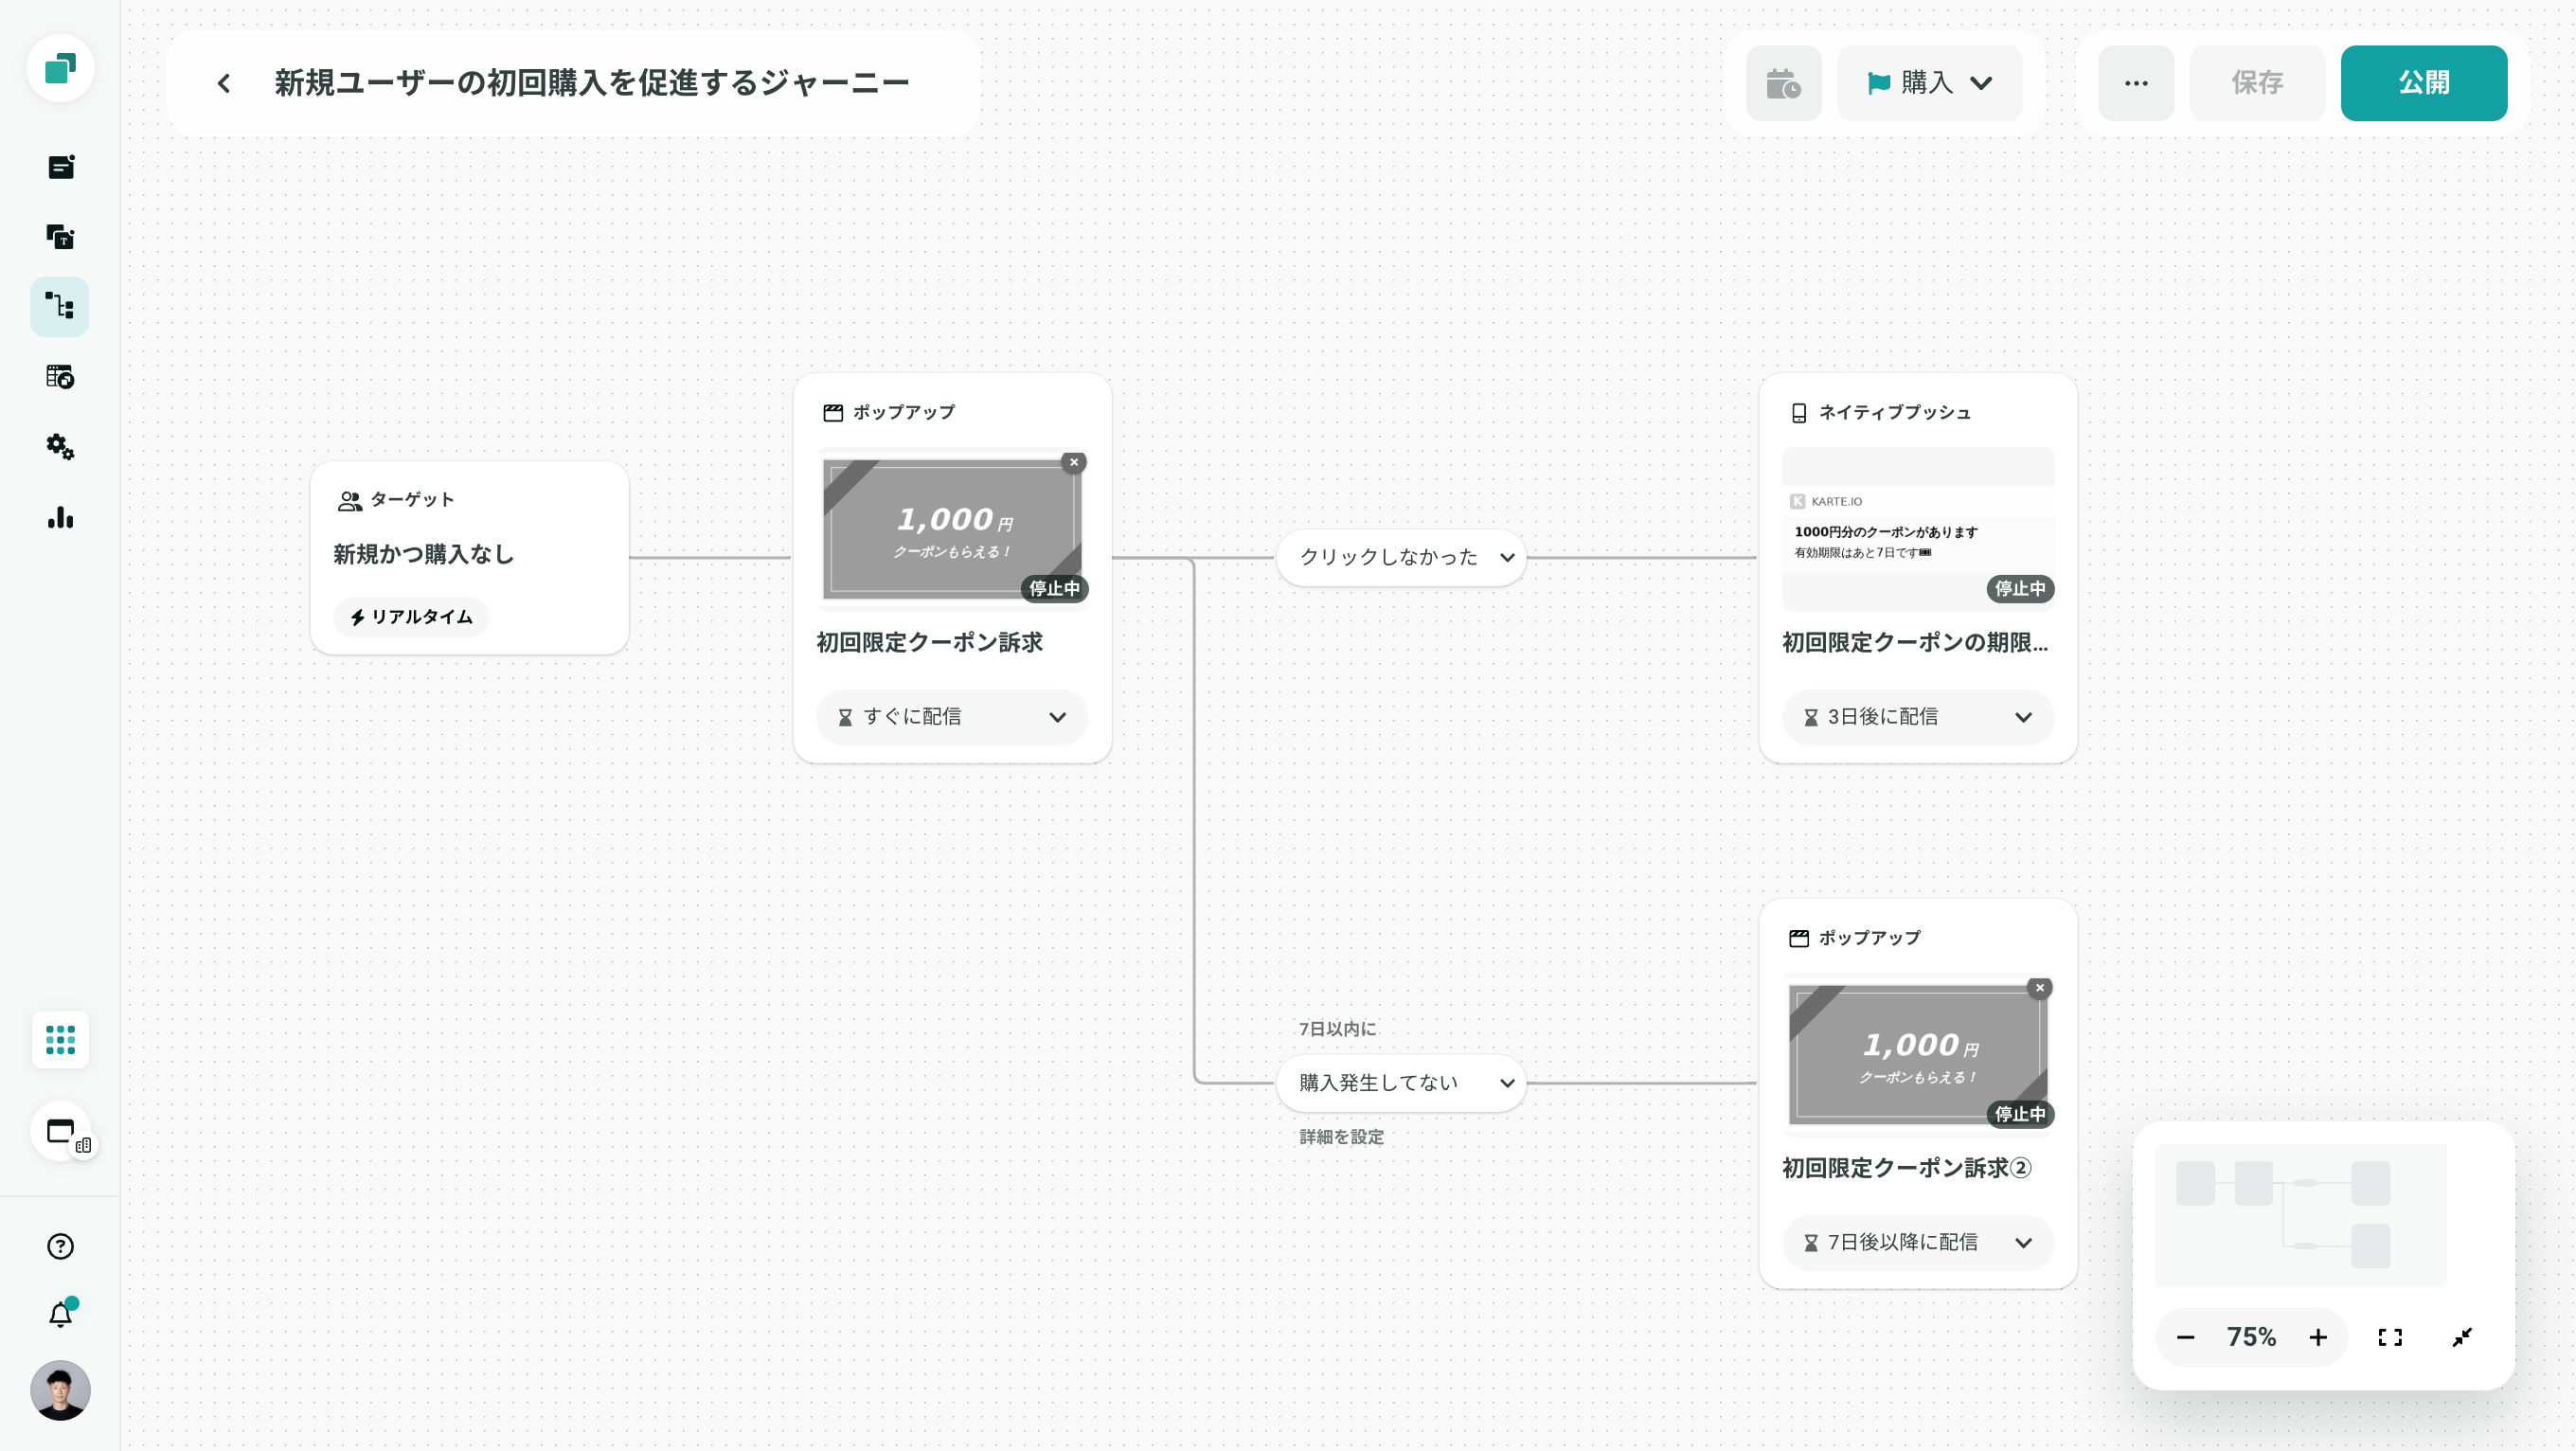2576x1451 pixels.
Task: Click the fit-to-screen icon in zoom panel
Action: 2390,1337
